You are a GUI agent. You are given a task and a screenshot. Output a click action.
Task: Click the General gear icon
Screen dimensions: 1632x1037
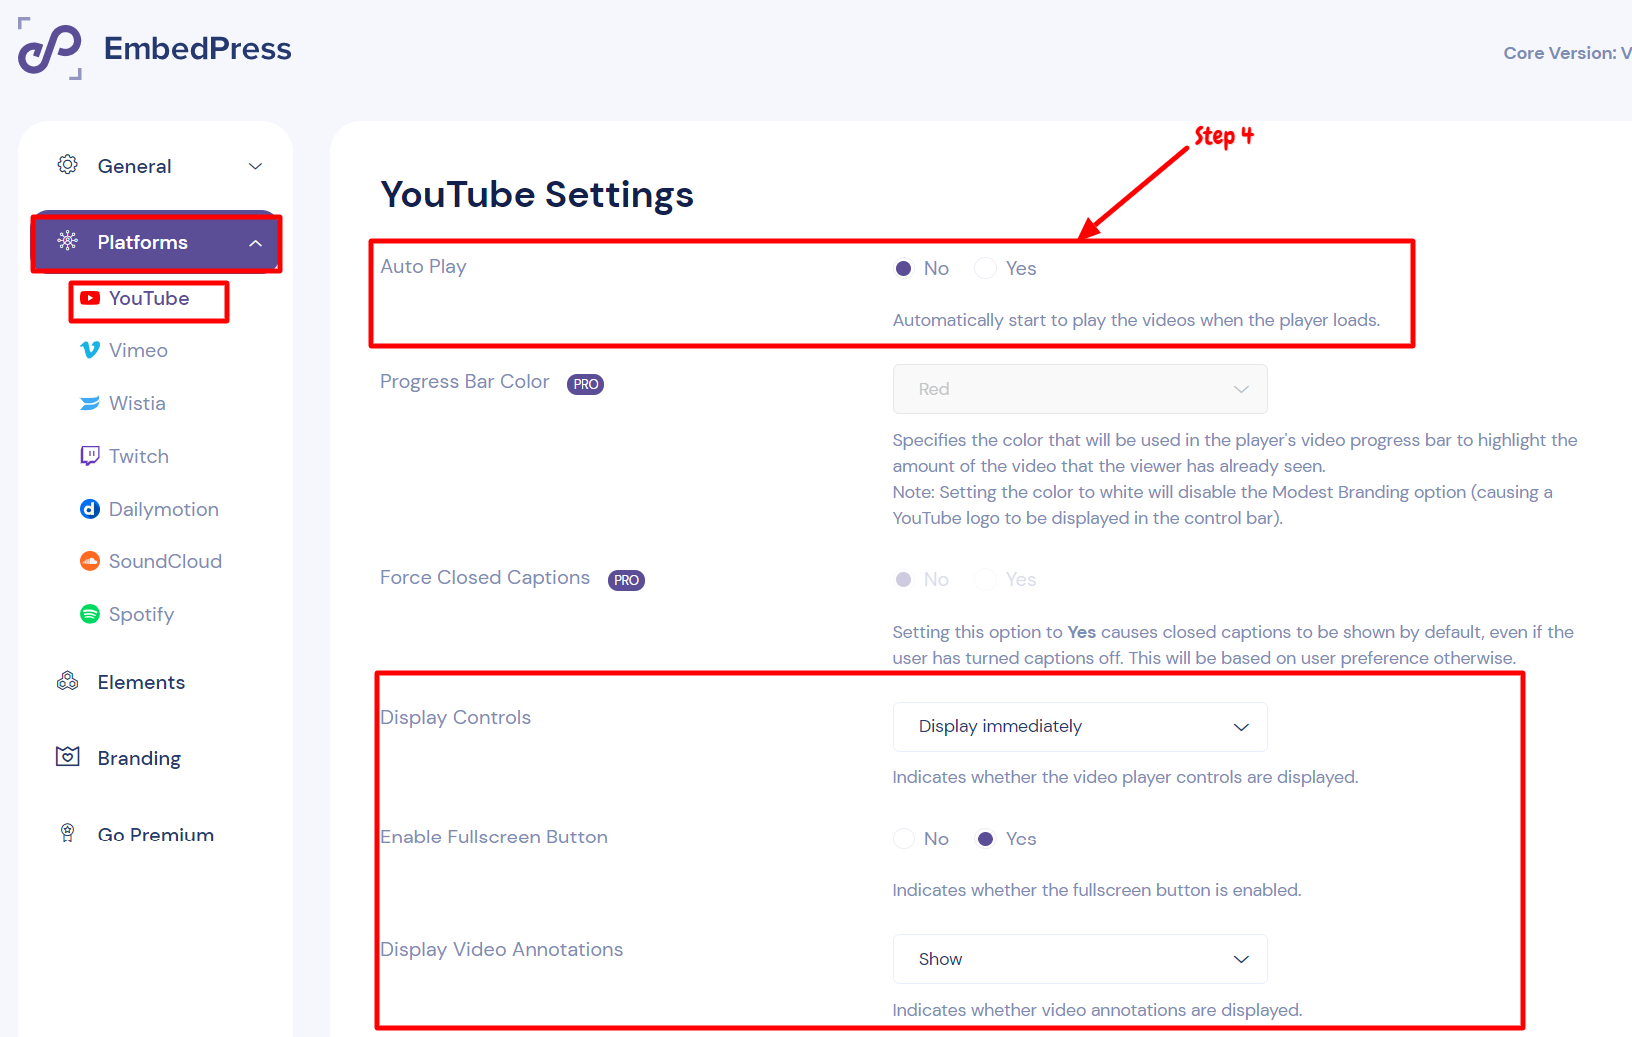67,165
